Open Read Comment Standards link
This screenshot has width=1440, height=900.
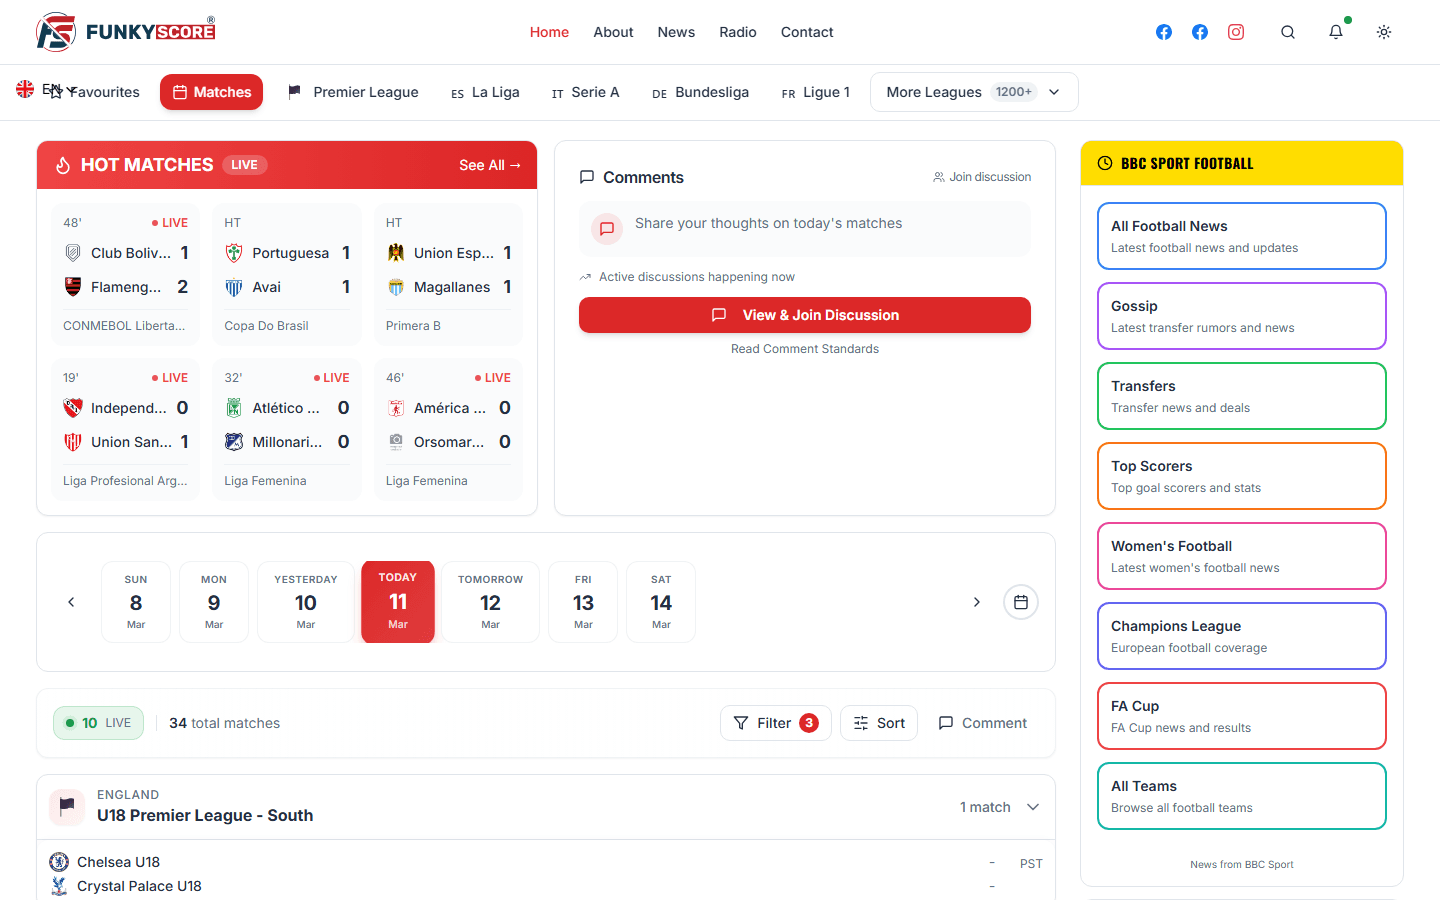[805, 349]
